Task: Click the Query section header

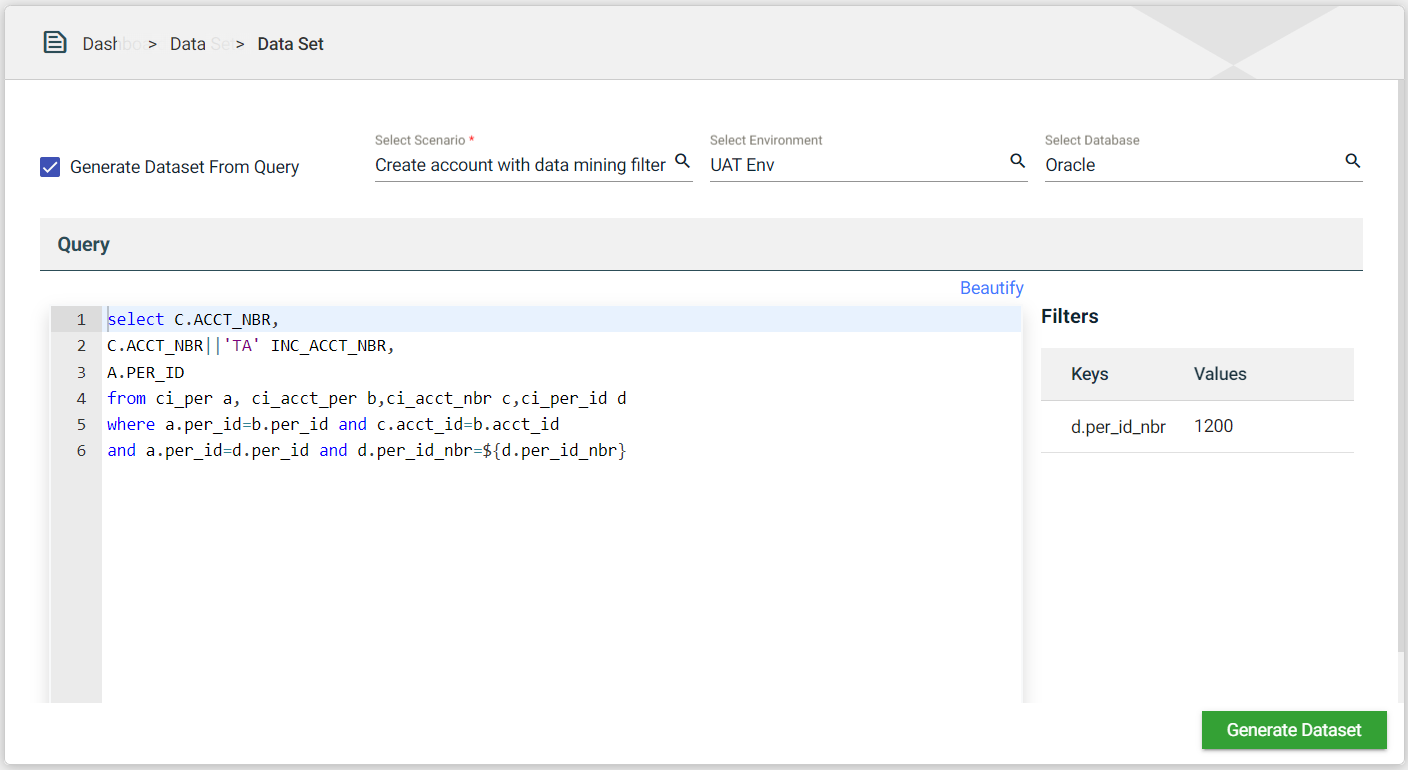Action: [x=84, y=245]
